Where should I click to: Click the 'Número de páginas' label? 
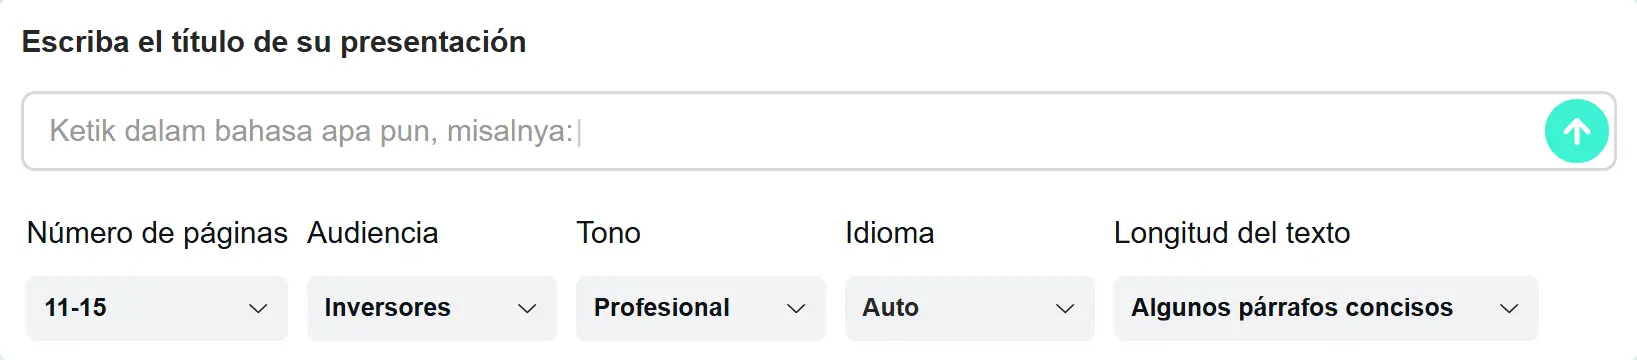(x=157, y=233)
